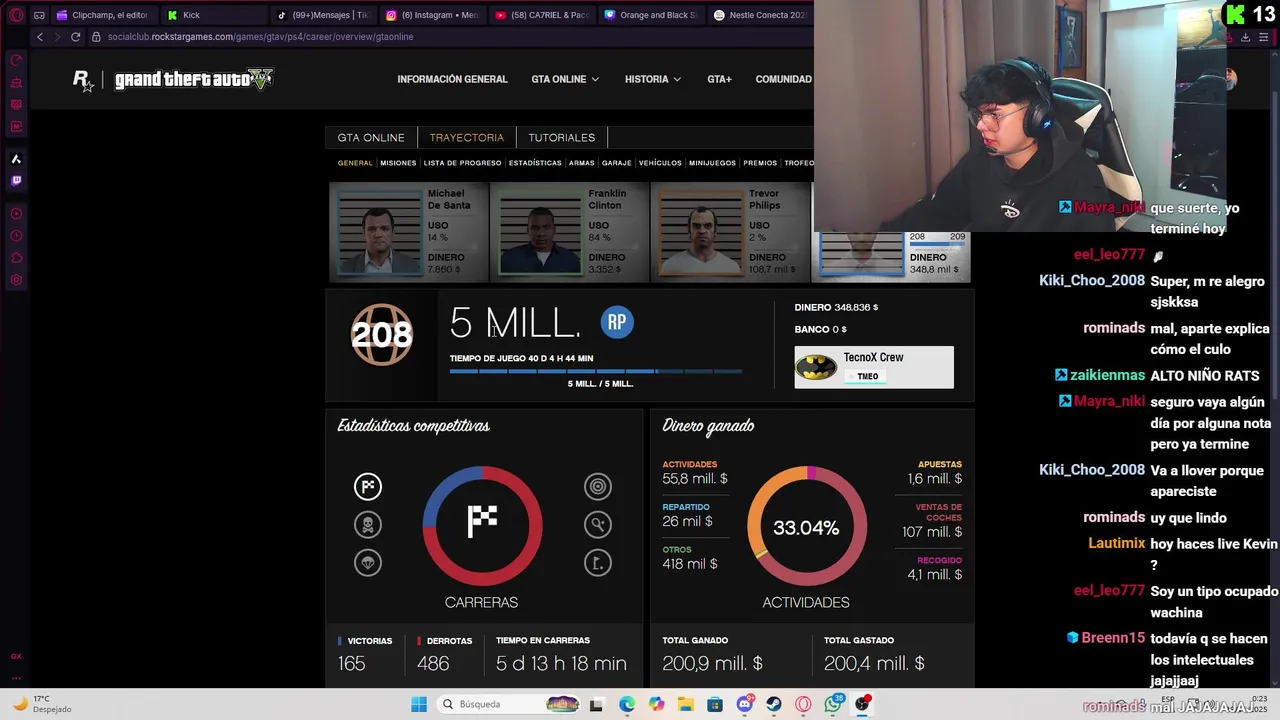
Task: Select Franklin Clinton character card
Action: 569,232
